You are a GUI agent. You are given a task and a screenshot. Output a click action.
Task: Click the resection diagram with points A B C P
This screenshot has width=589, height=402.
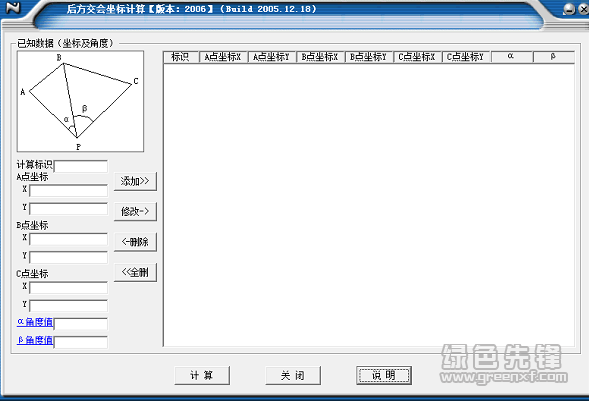[80, 101]
